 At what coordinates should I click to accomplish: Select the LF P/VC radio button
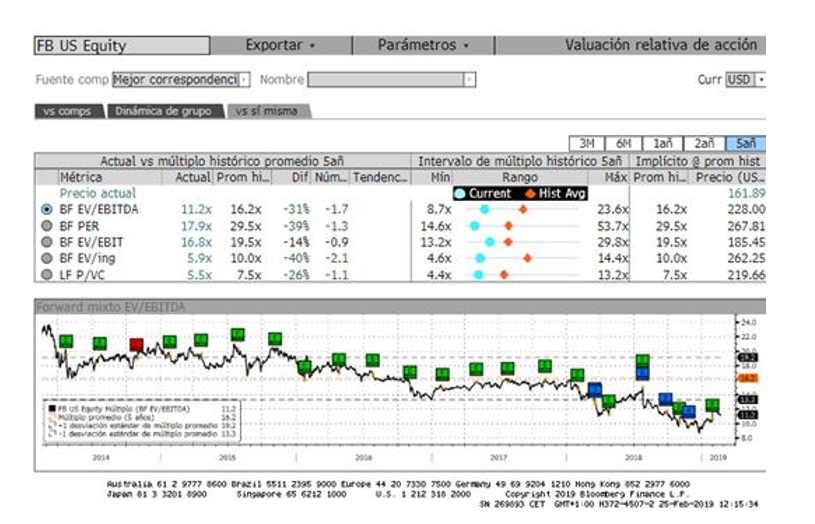[47, 274]
